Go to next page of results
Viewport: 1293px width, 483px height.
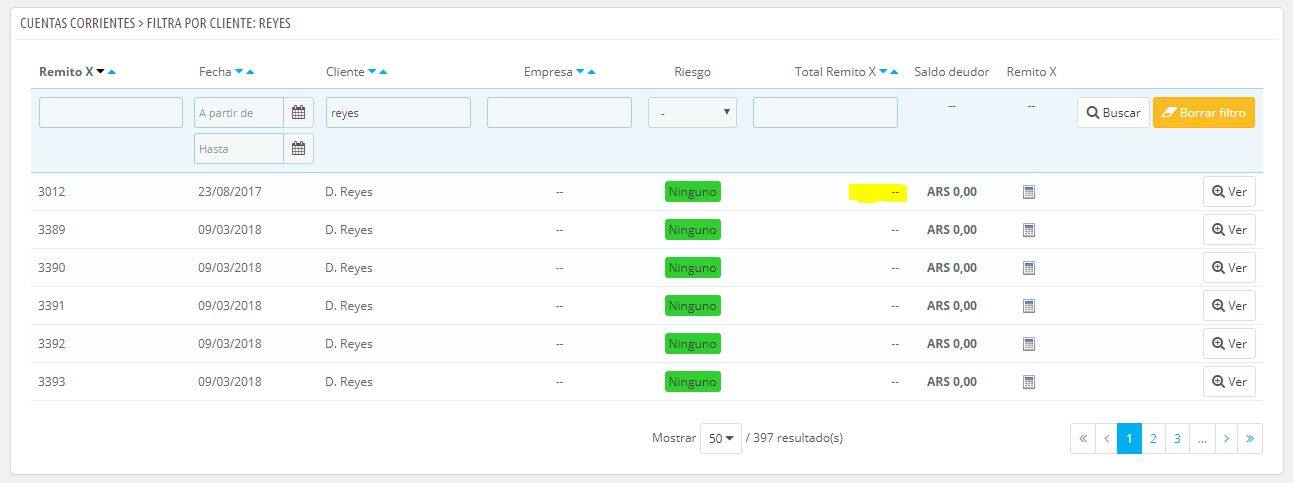point(1226,438)
